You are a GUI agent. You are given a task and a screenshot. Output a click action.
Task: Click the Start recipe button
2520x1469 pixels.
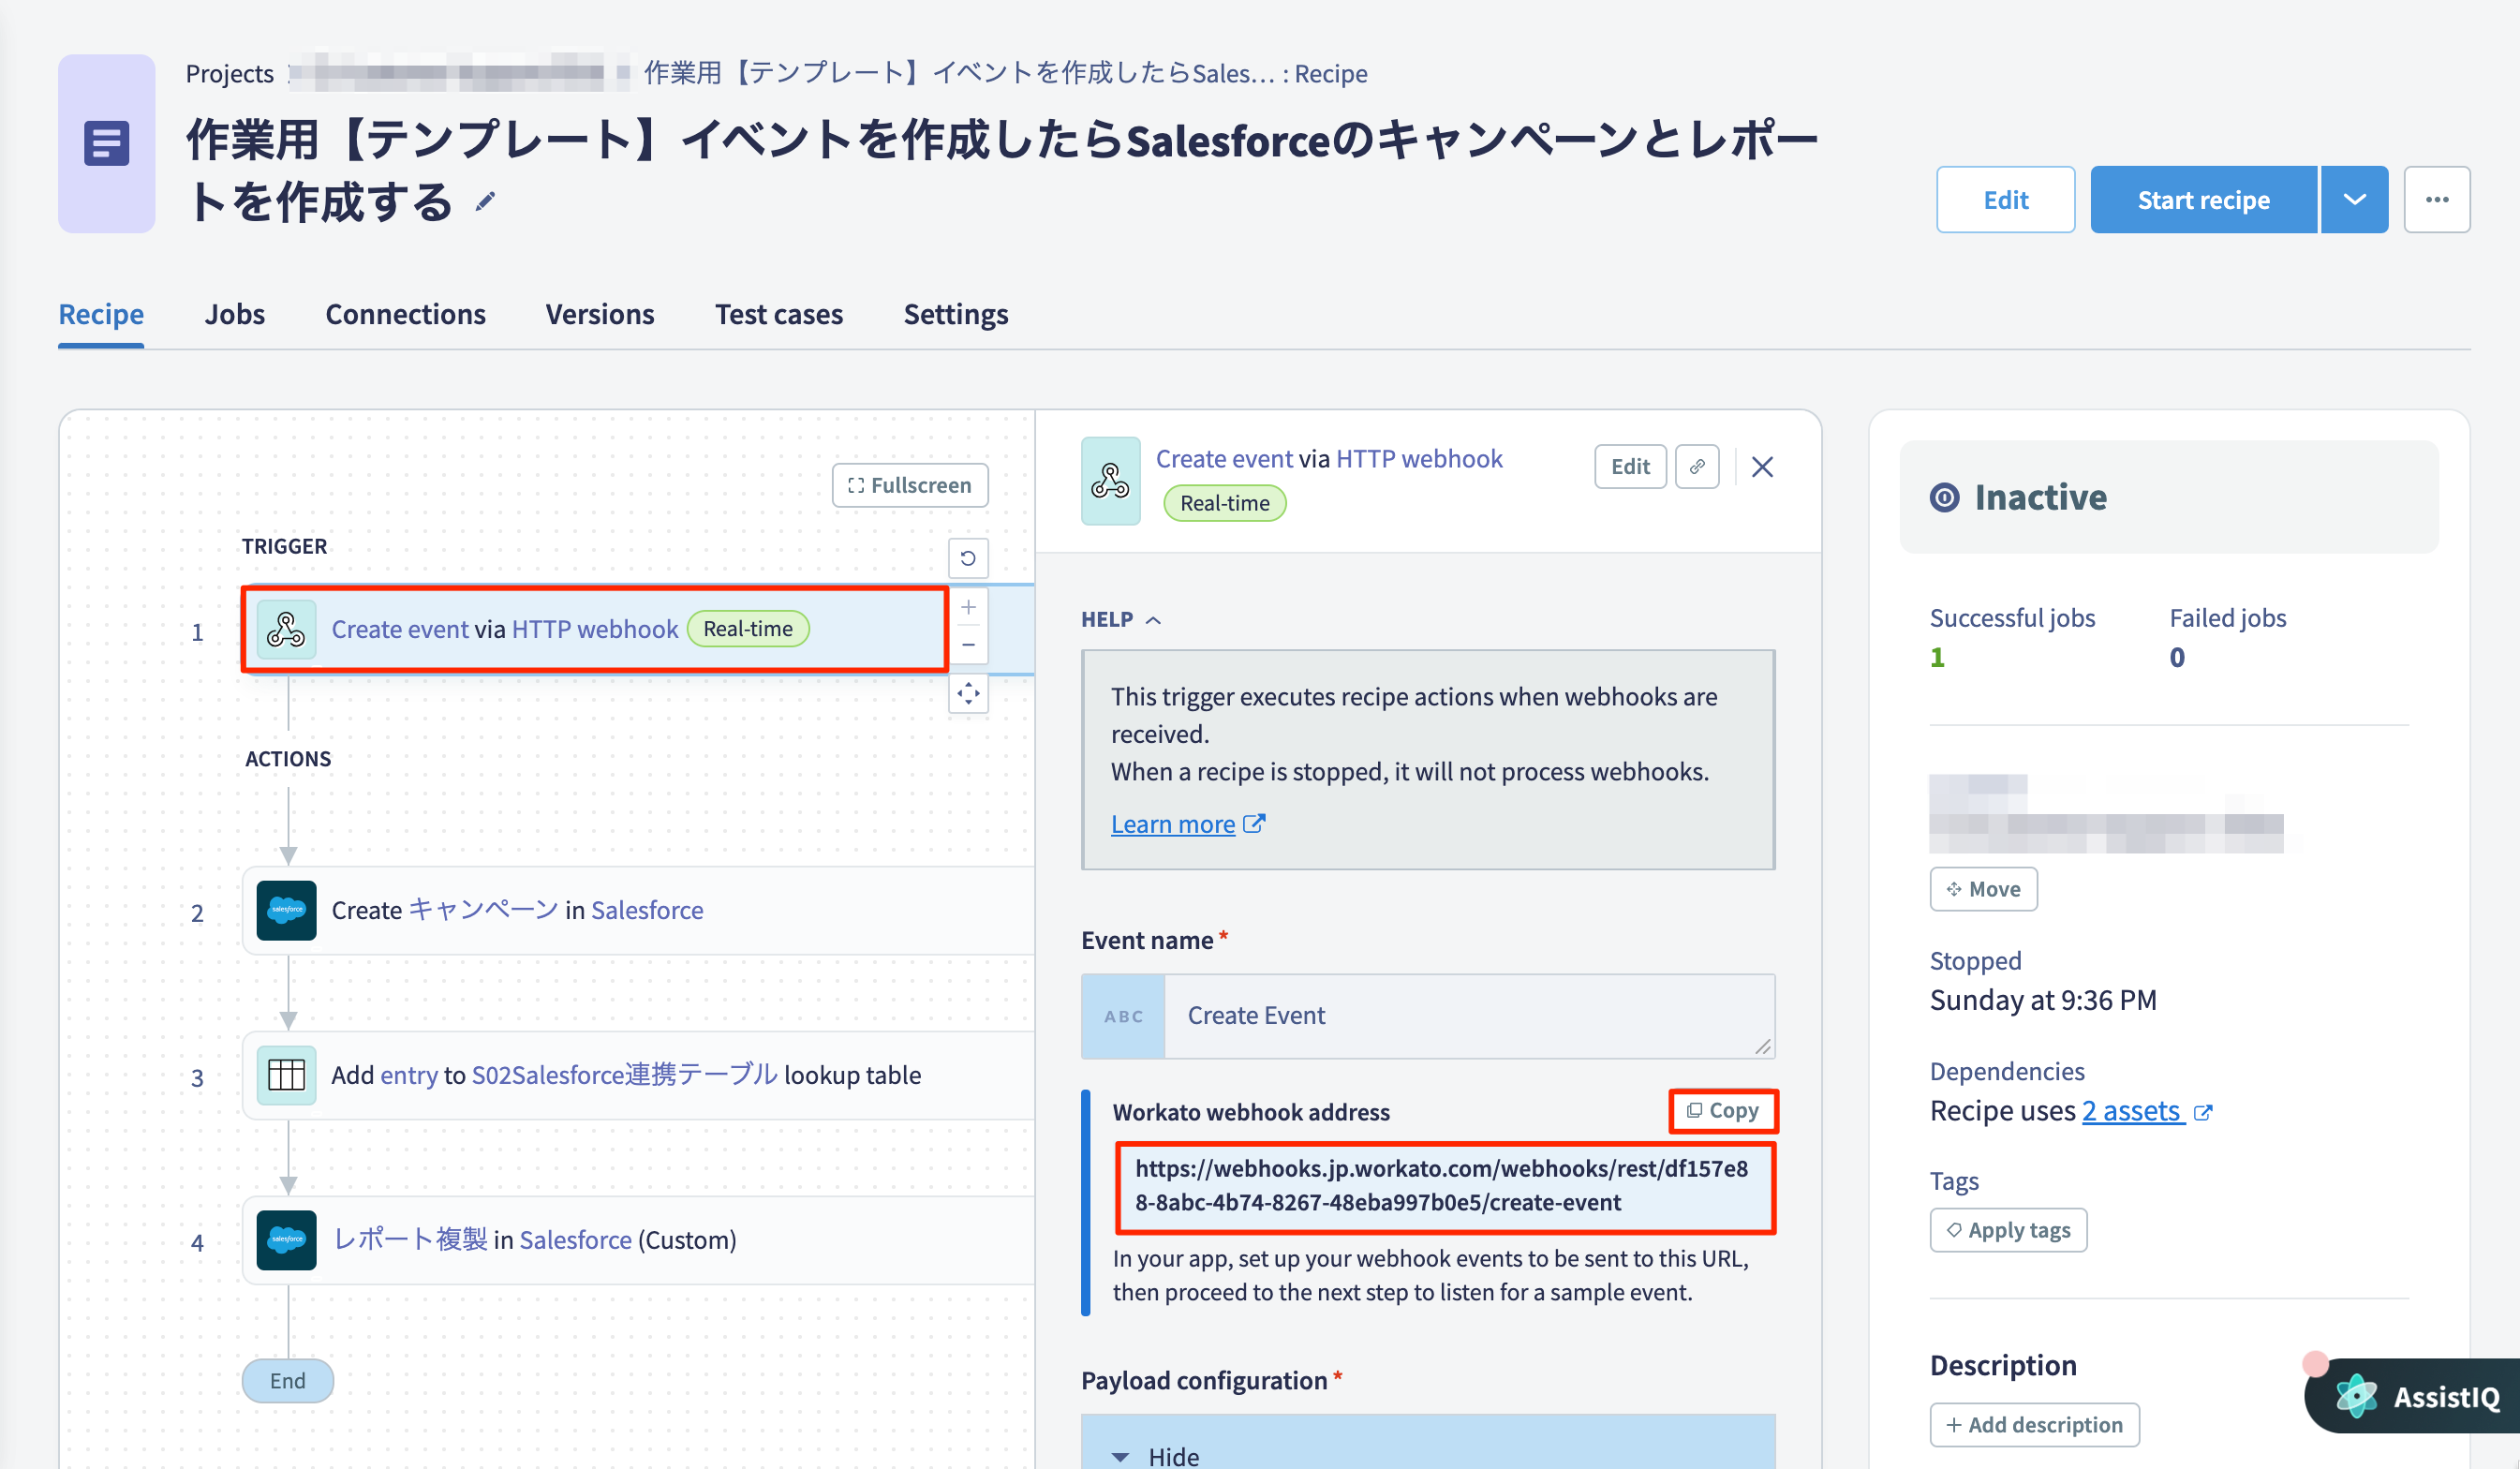2203,200
